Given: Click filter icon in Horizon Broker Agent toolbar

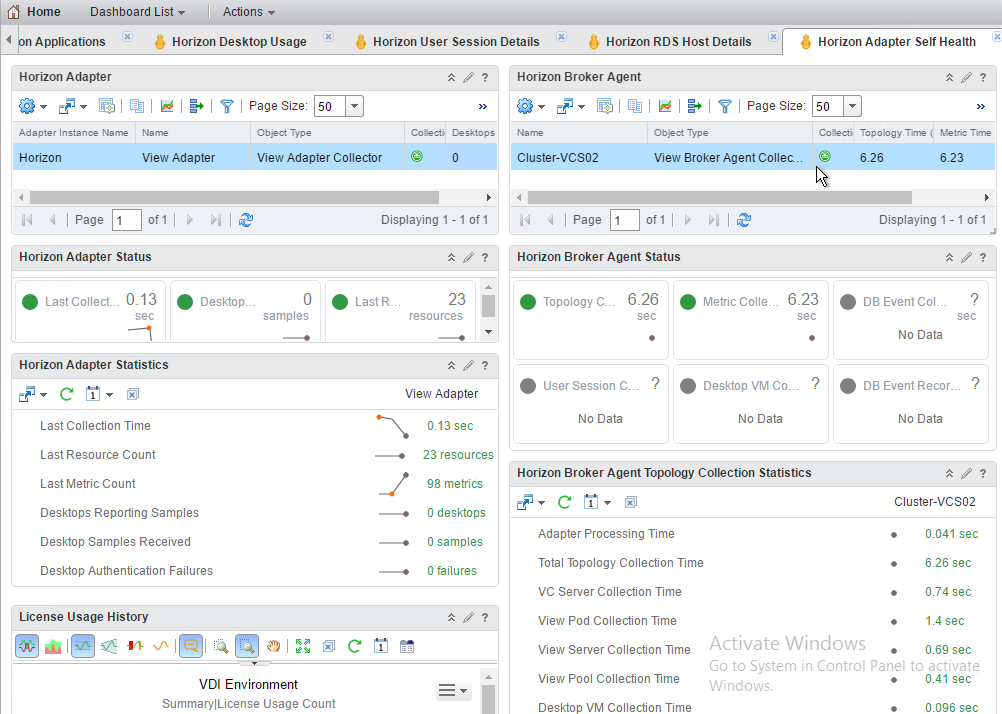Looking at the screenshot, I should [x=724, y=106].
